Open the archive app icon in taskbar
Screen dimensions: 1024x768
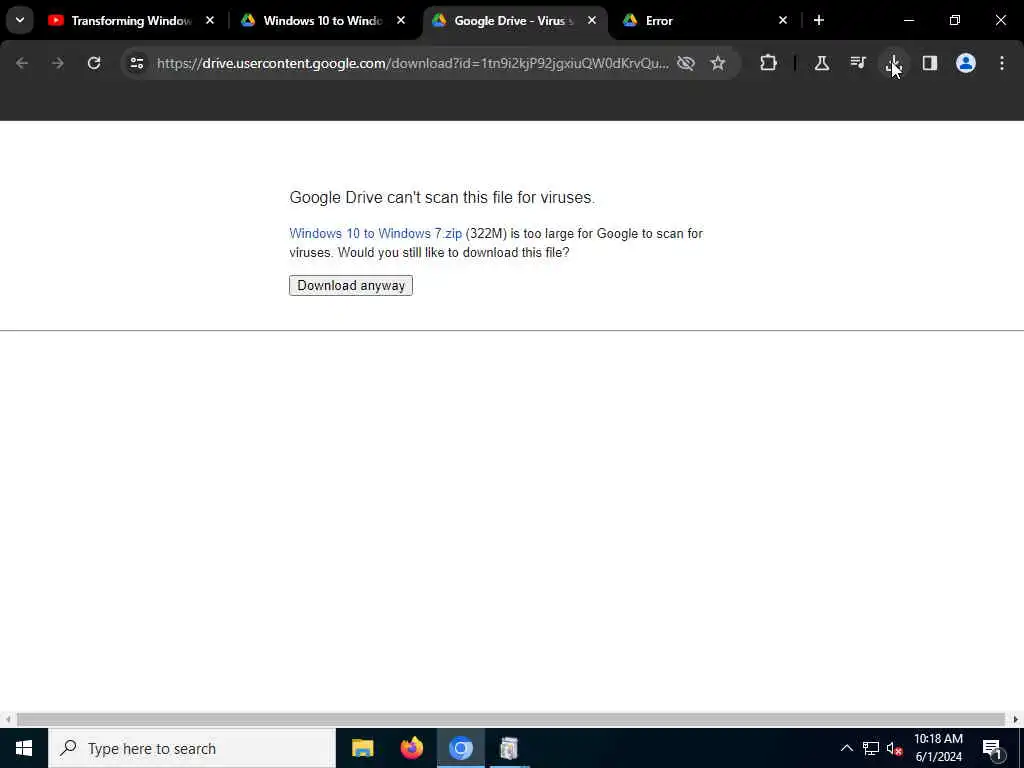[x=509, y=748]
